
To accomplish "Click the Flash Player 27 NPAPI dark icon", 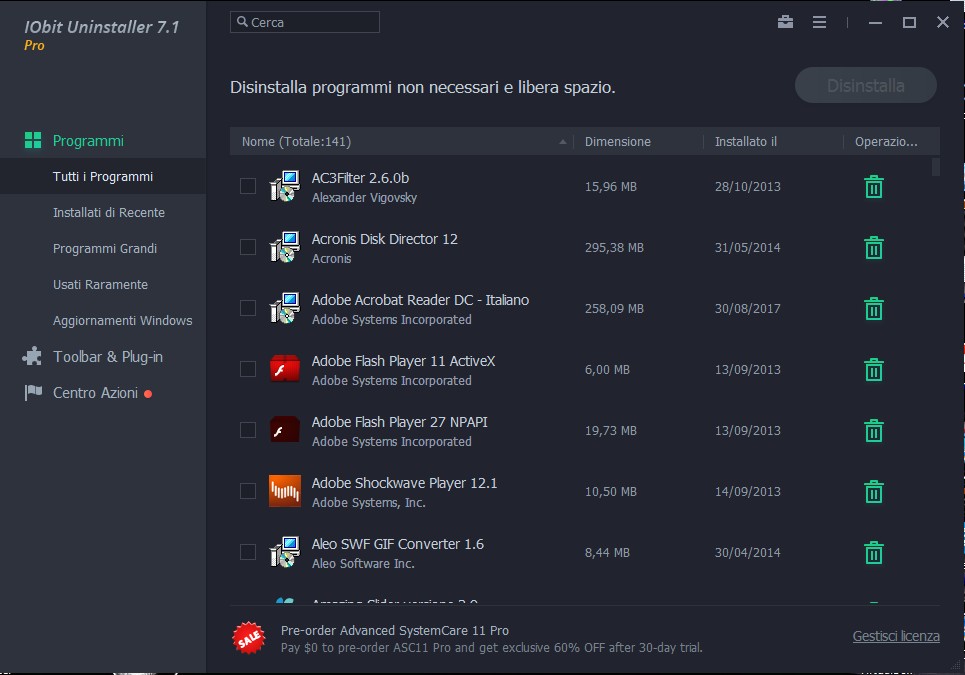I will click(x=285, y=430).
